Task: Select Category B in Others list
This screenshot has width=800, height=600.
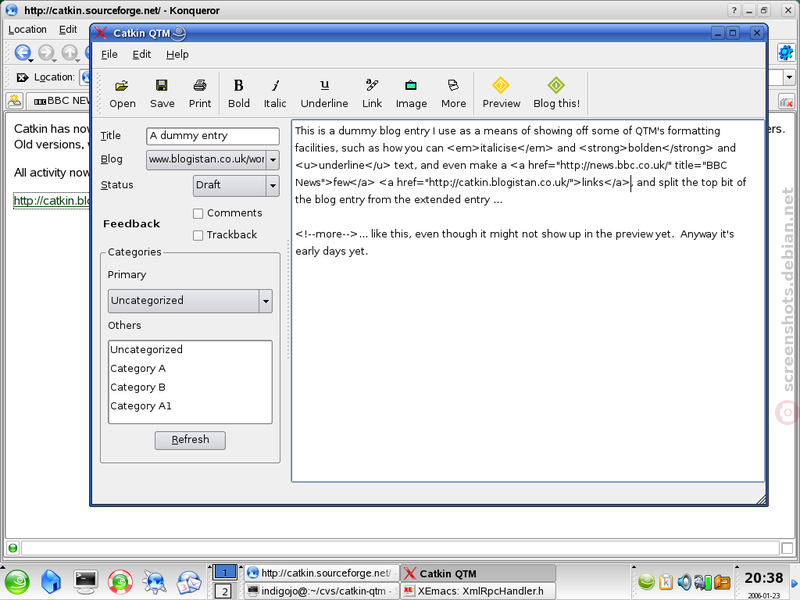Action: [190, 387]
